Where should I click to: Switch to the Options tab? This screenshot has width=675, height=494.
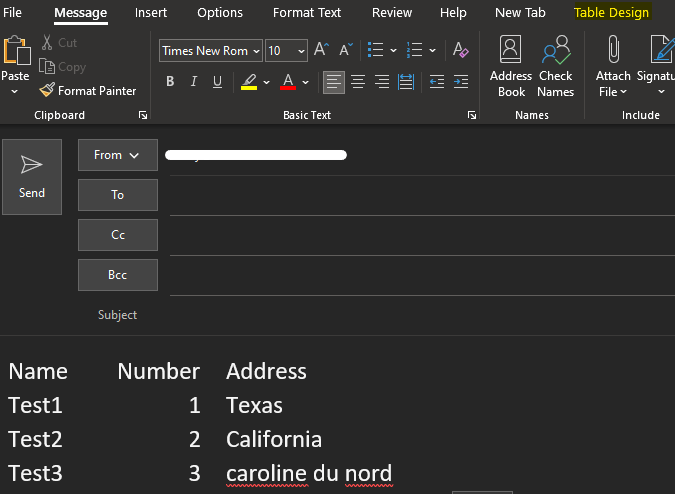pyautogui.click(x=220, y=13)
